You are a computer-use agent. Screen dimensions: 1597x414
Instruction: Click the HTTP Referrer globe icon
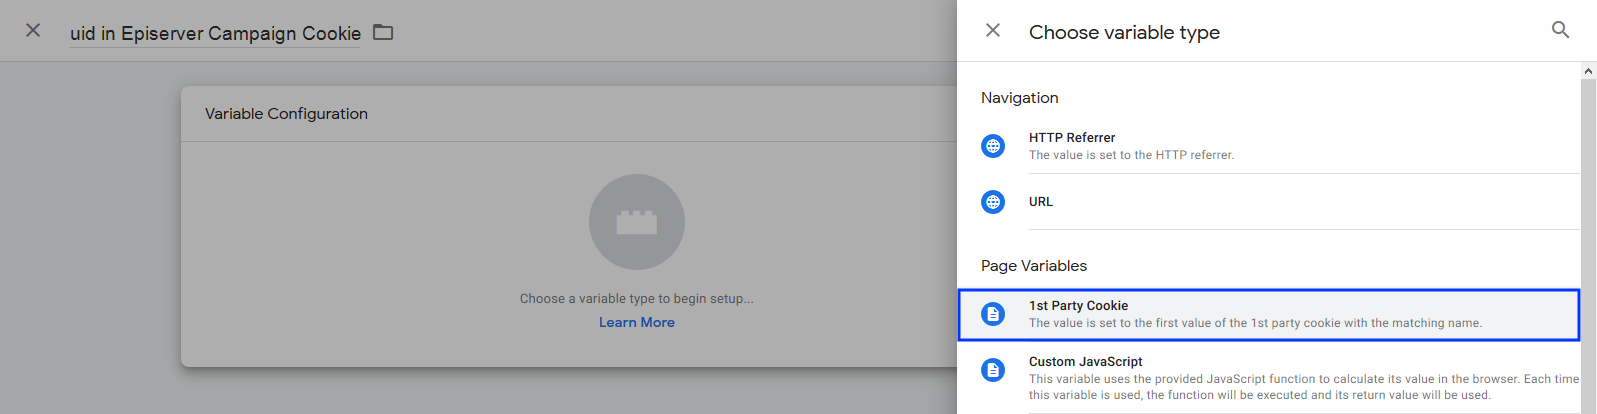993,146
